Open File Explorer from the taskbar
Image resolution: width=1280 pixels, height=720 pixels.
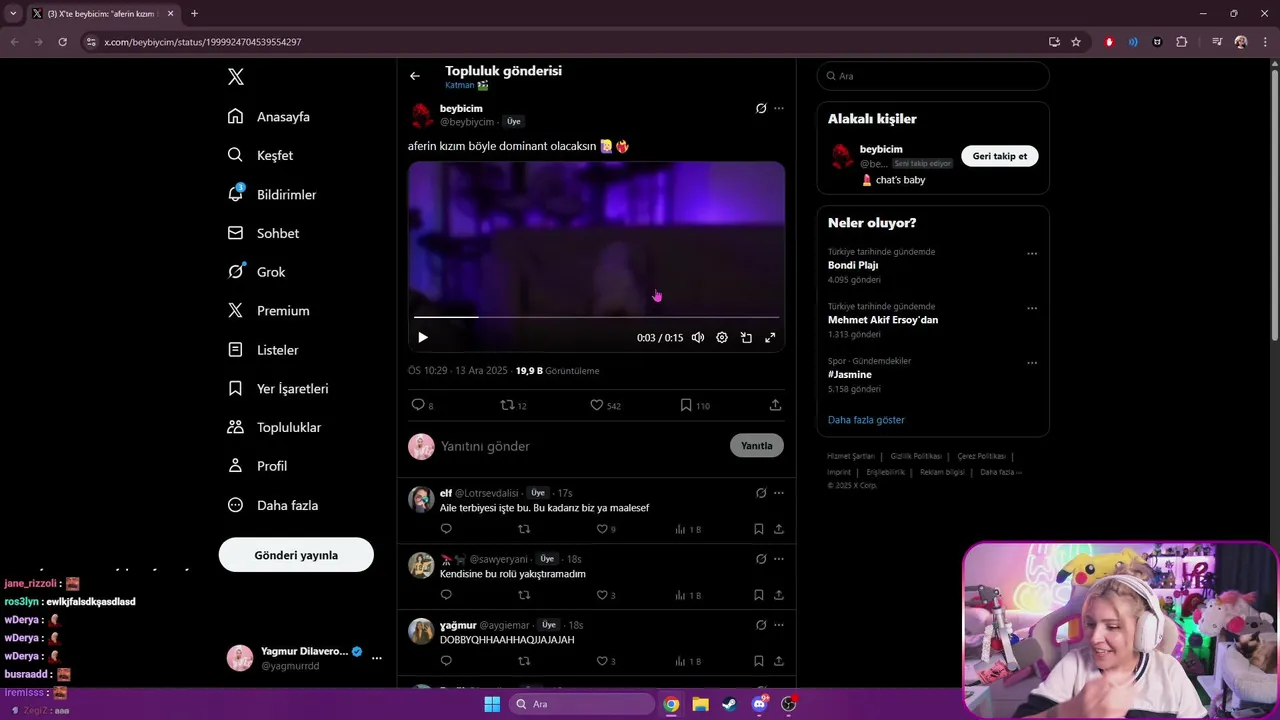click(x=700, y=704)
